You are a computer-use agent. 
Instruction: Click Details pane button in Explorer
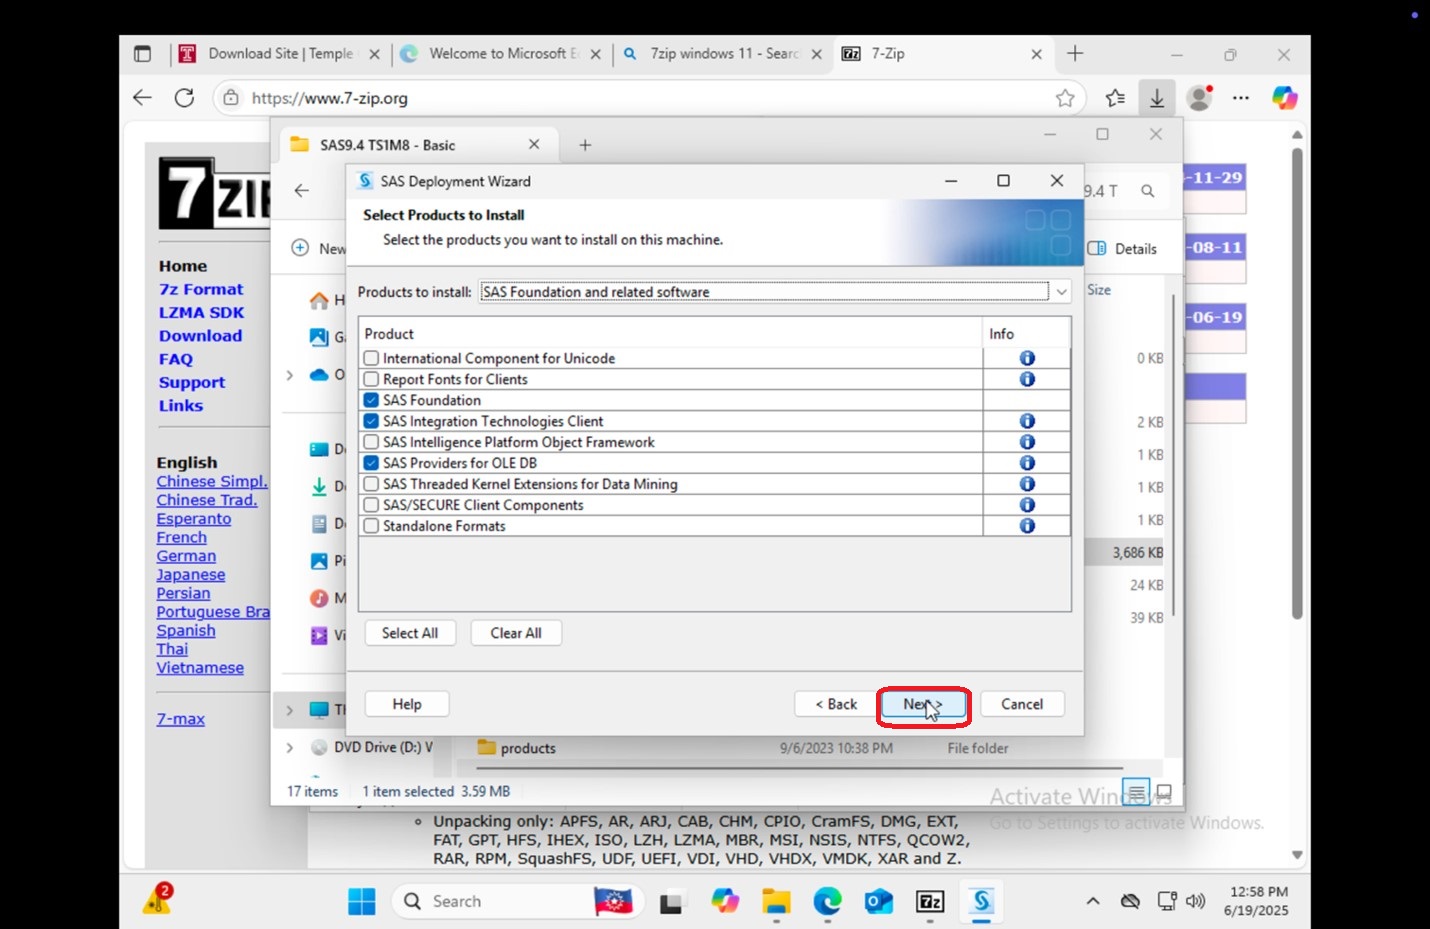pos(1122,249)
